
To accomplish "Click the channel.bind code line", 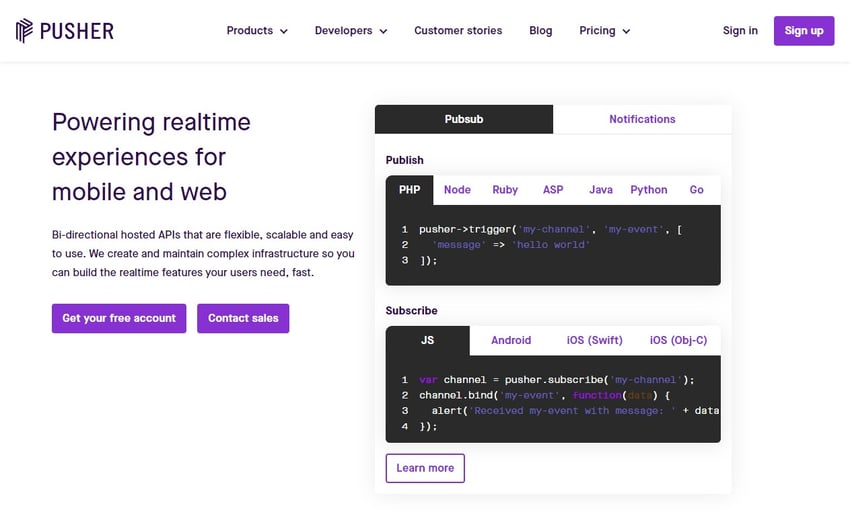I will click(544, 395).
